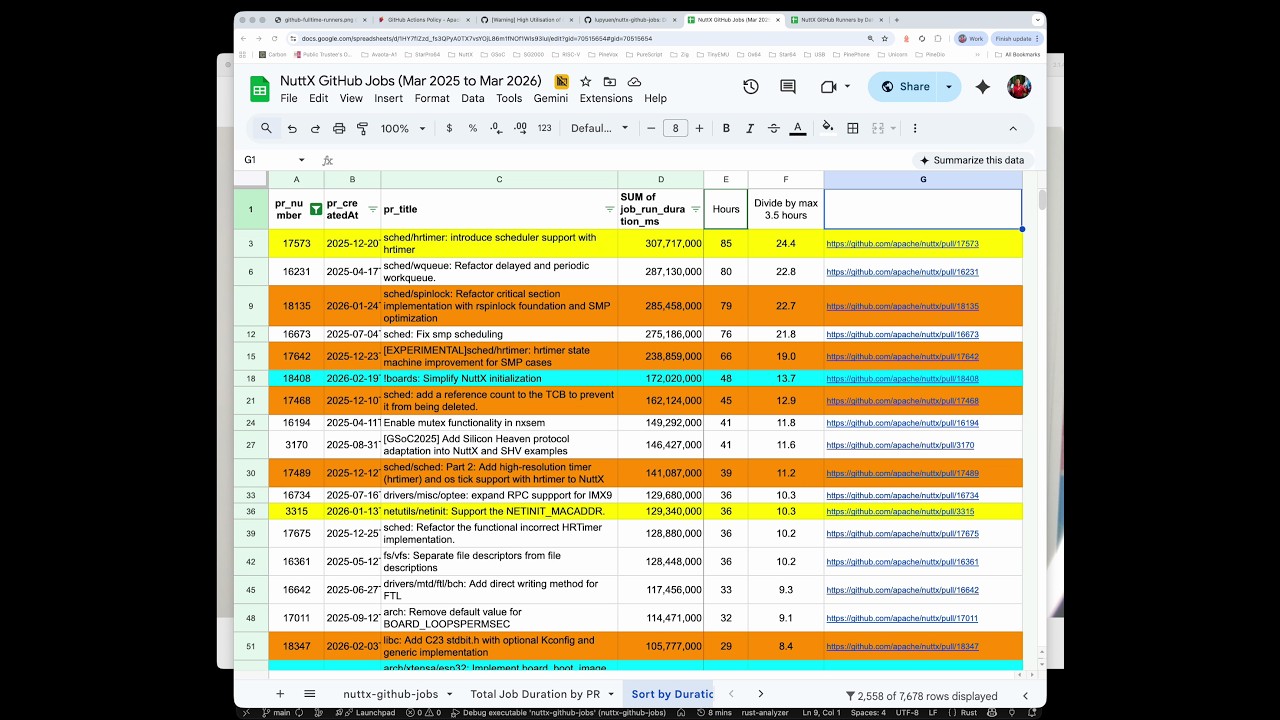The height and width of the screenshot is (720, 1280).
Task: Edit the font size field
Action: point(676,128)
